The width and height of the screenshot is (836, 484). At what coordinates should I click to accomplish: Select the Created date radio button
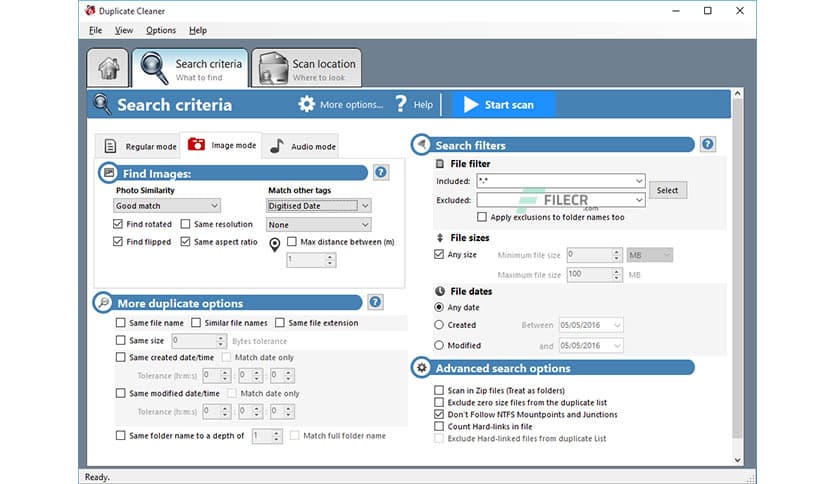(439, 325)
